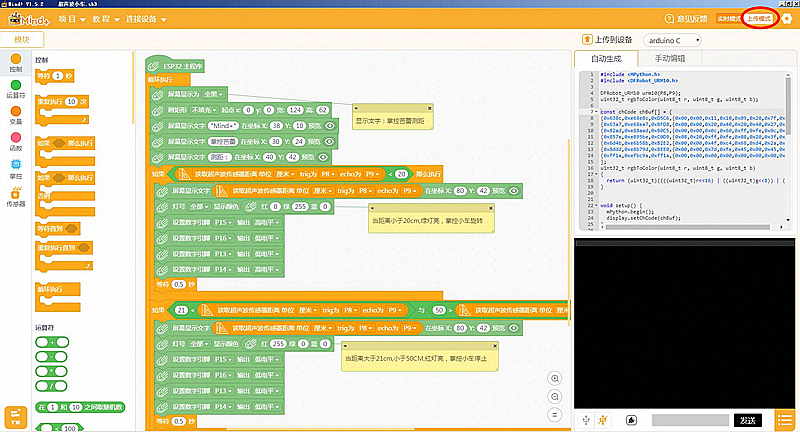Screen dimensions: 800x432
Task: Open the 变量 (Variables) block category
Action: [15, 114]
